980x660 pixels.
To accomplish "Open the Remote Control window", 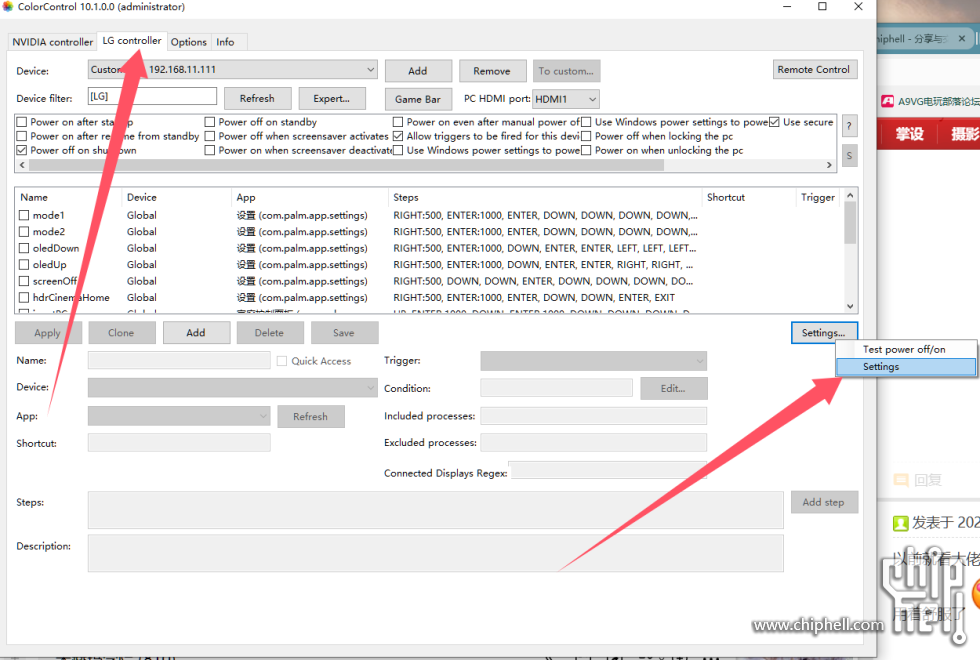I will coord(814,69).
